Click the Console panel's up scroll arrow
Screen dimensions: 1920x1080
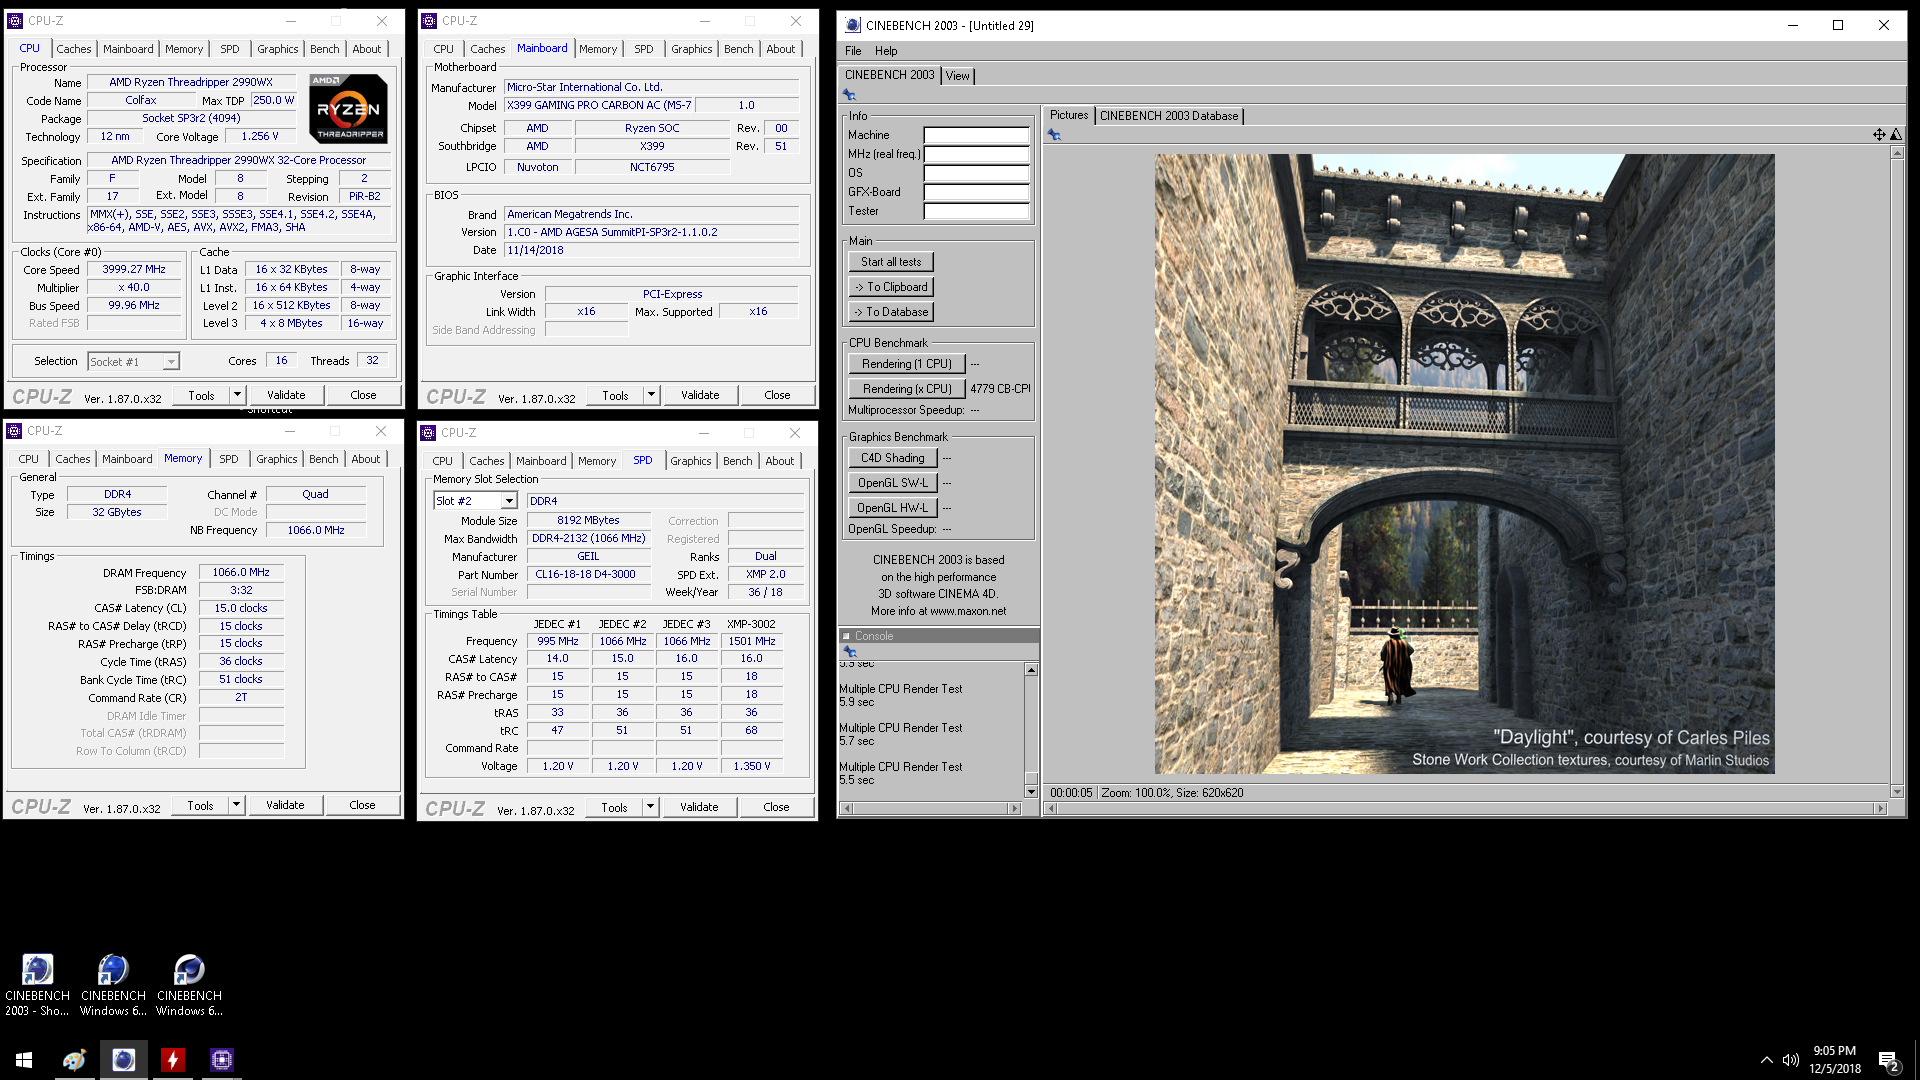[x=1031, y=670]
